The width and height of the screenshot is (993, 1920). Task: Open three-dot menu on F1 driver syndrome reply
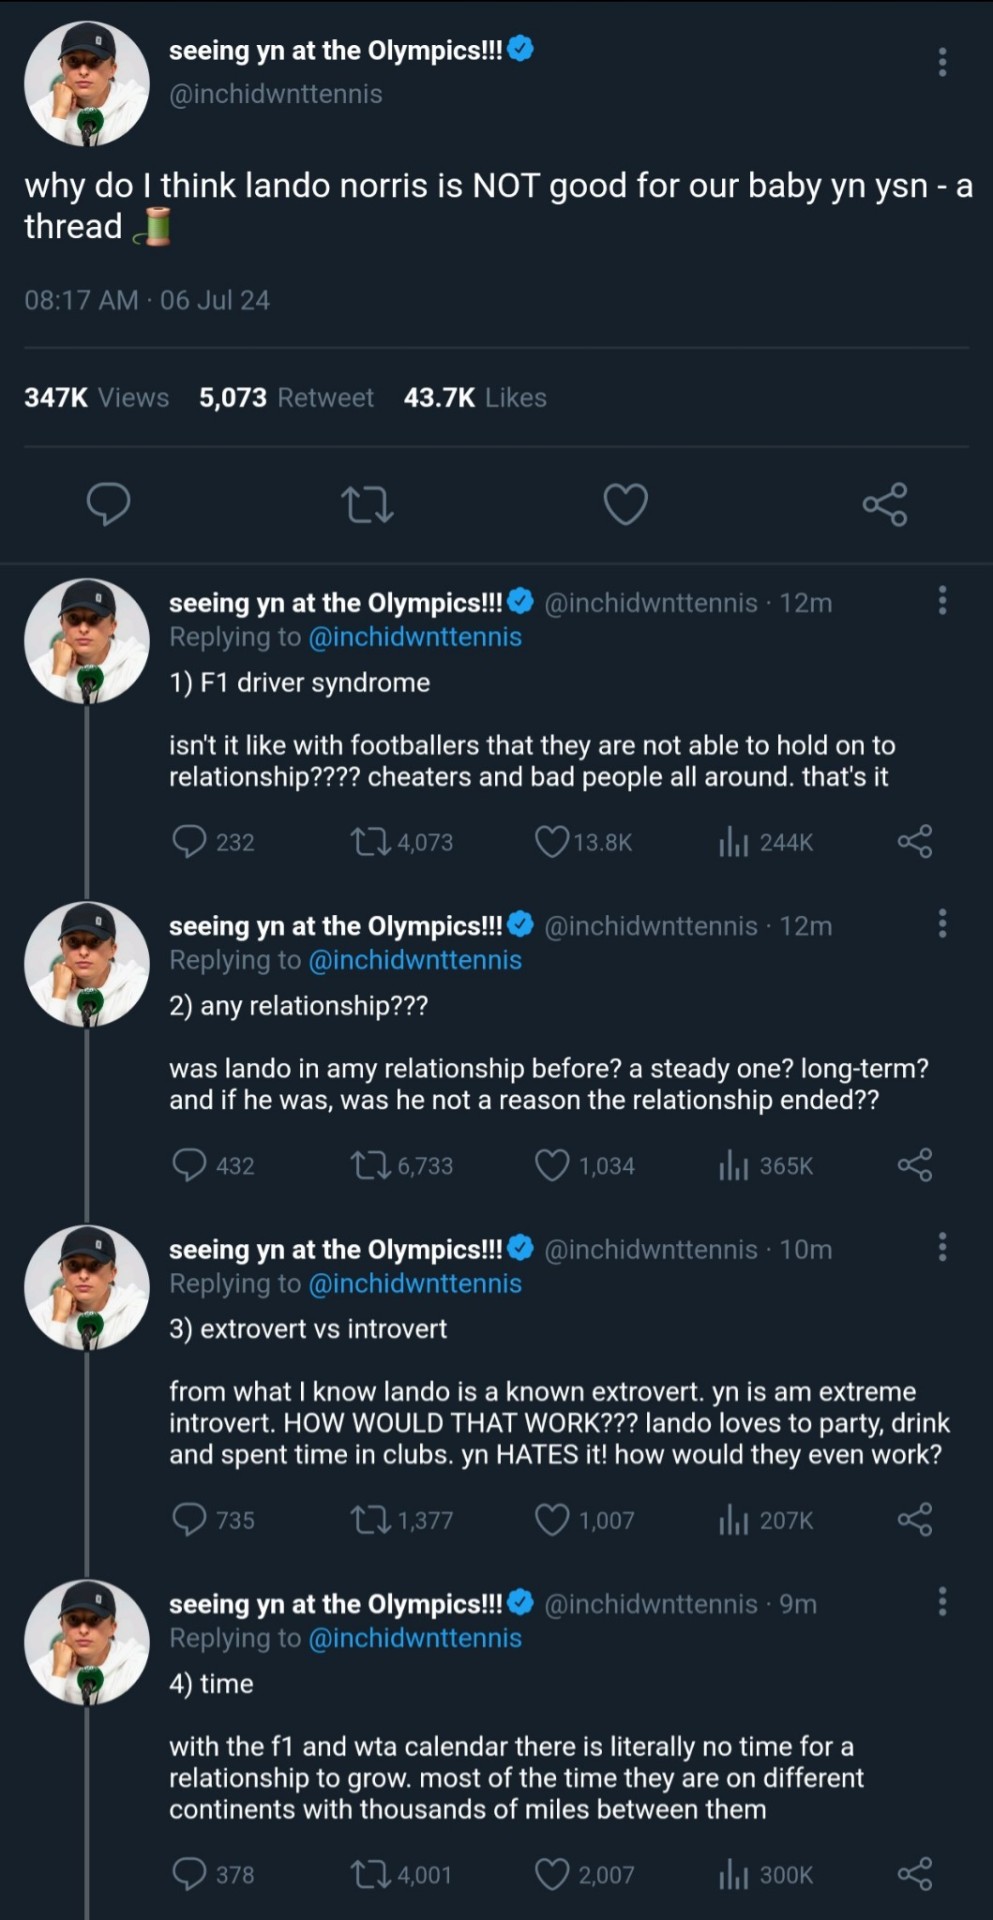click(x=941, y=601)
